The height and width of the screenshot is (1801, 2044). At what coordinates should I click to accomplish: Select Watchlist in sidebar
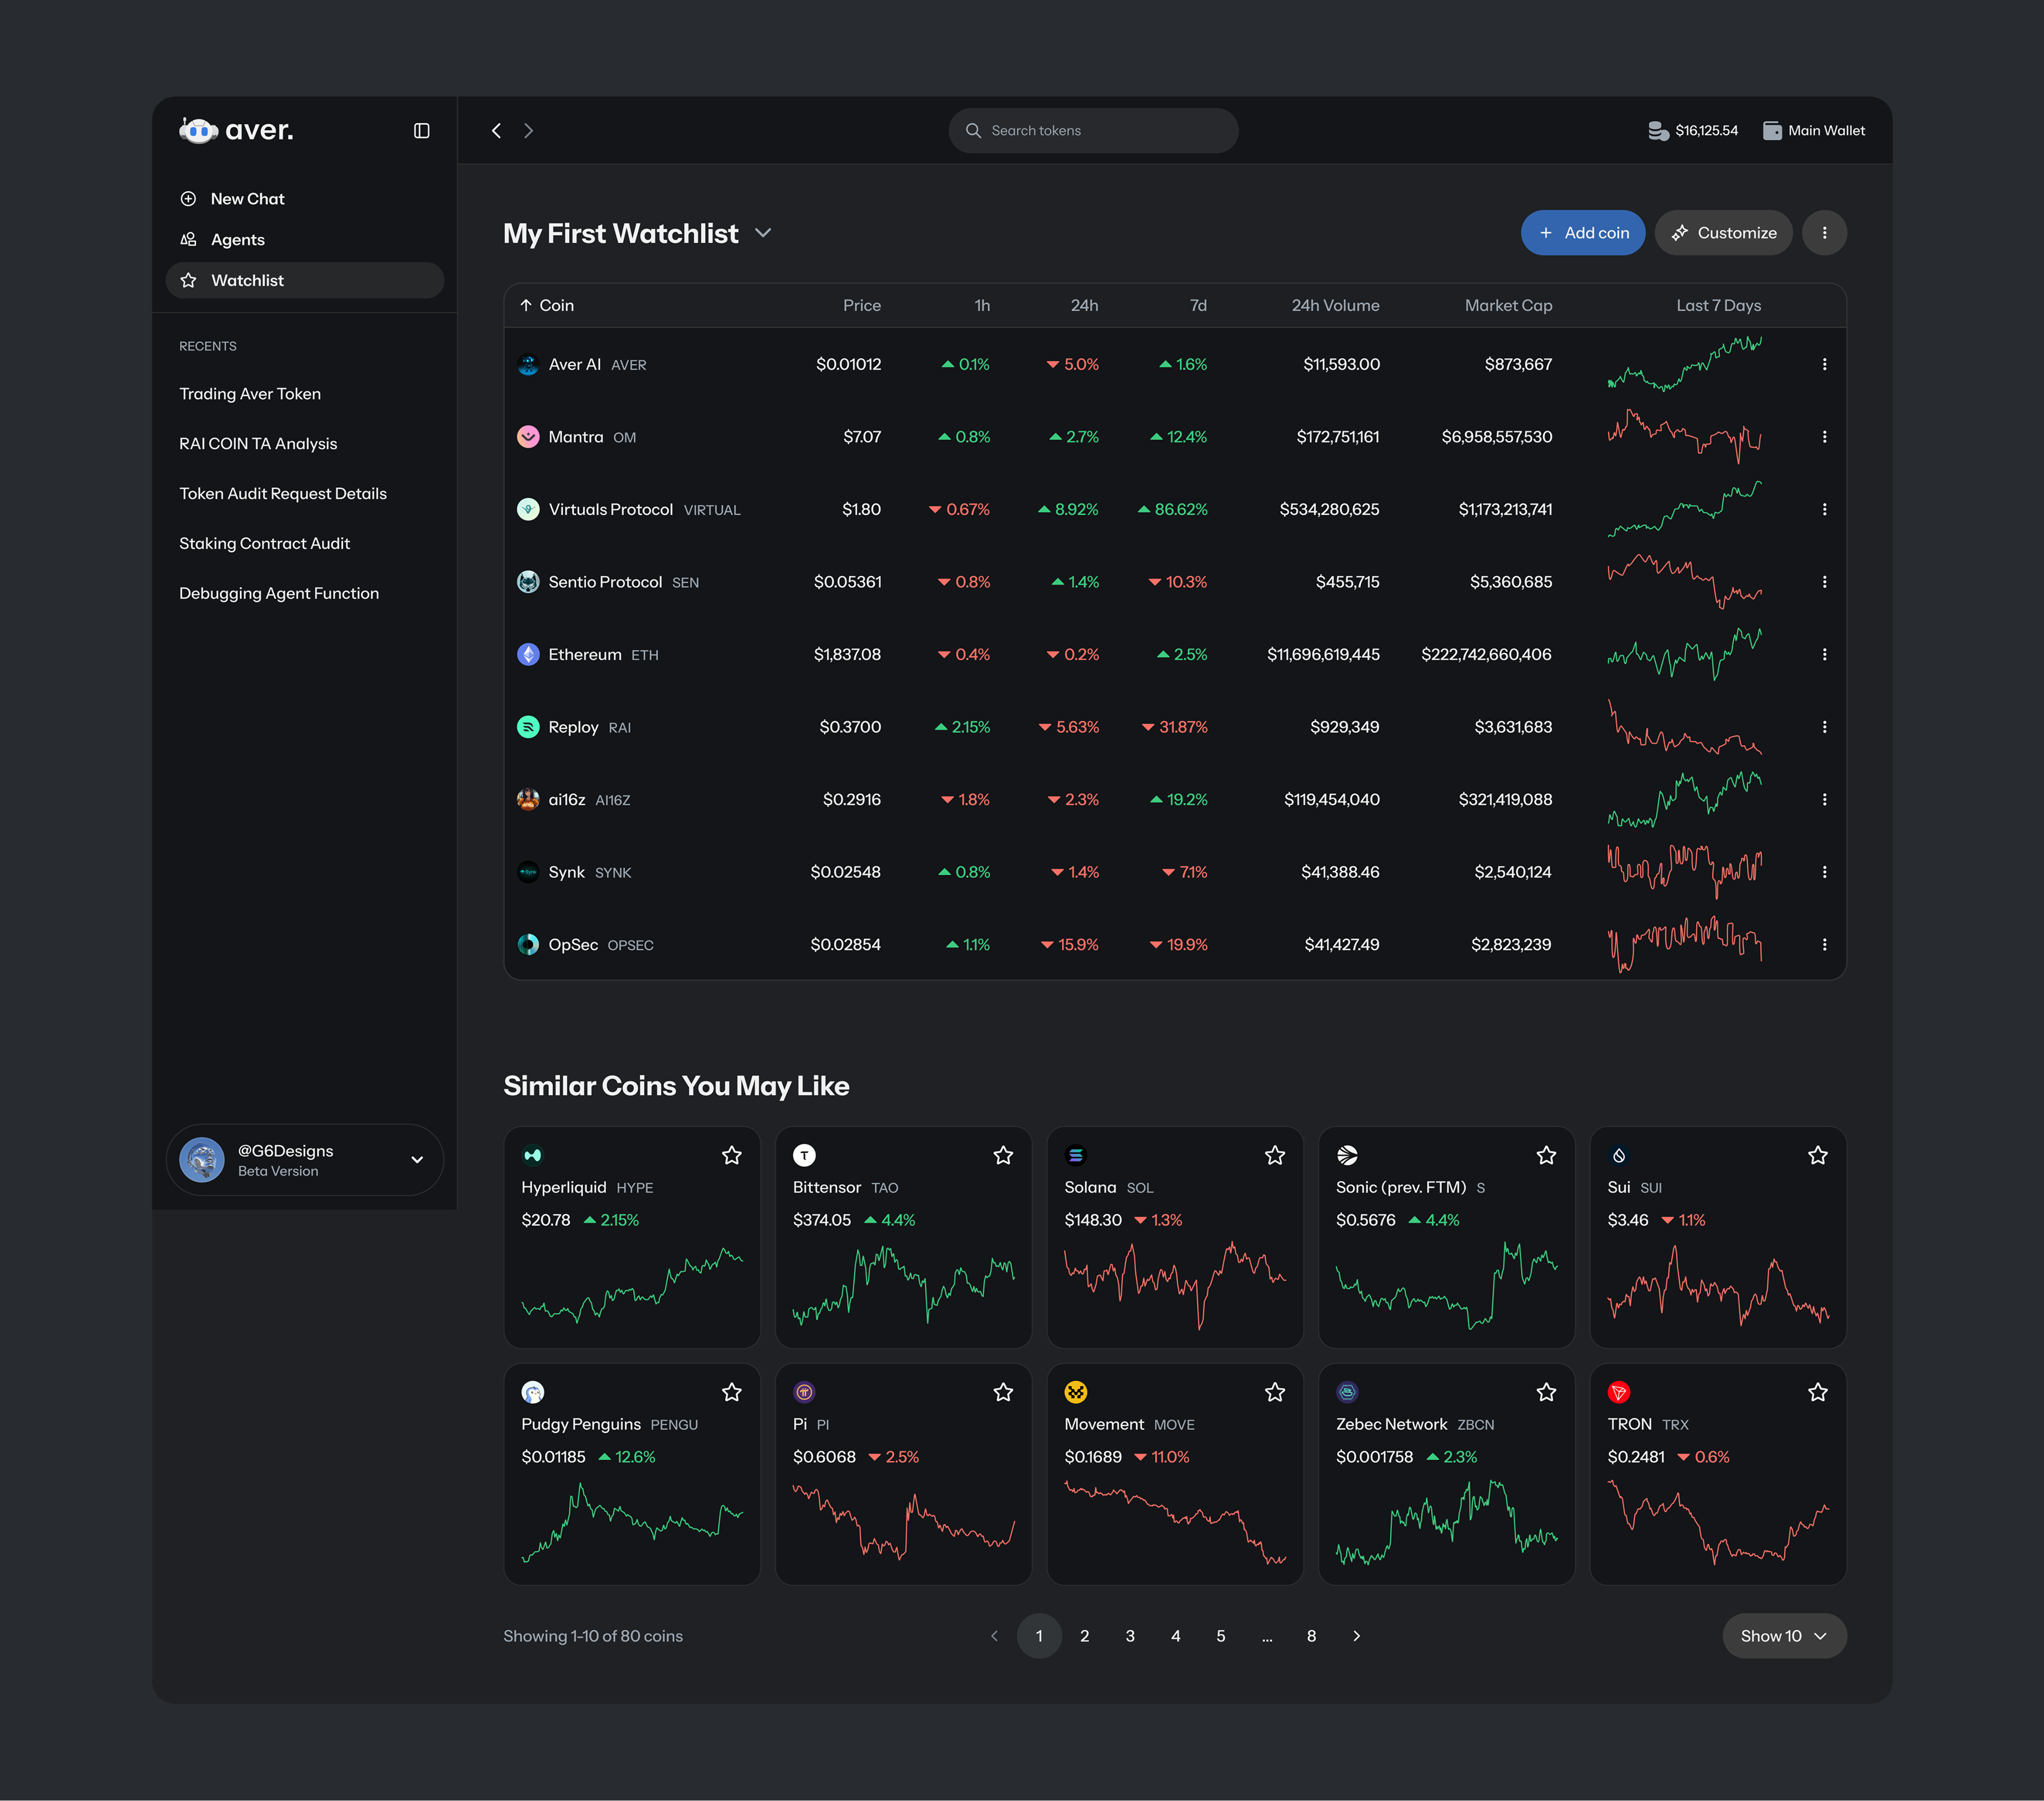pos(305,281)
